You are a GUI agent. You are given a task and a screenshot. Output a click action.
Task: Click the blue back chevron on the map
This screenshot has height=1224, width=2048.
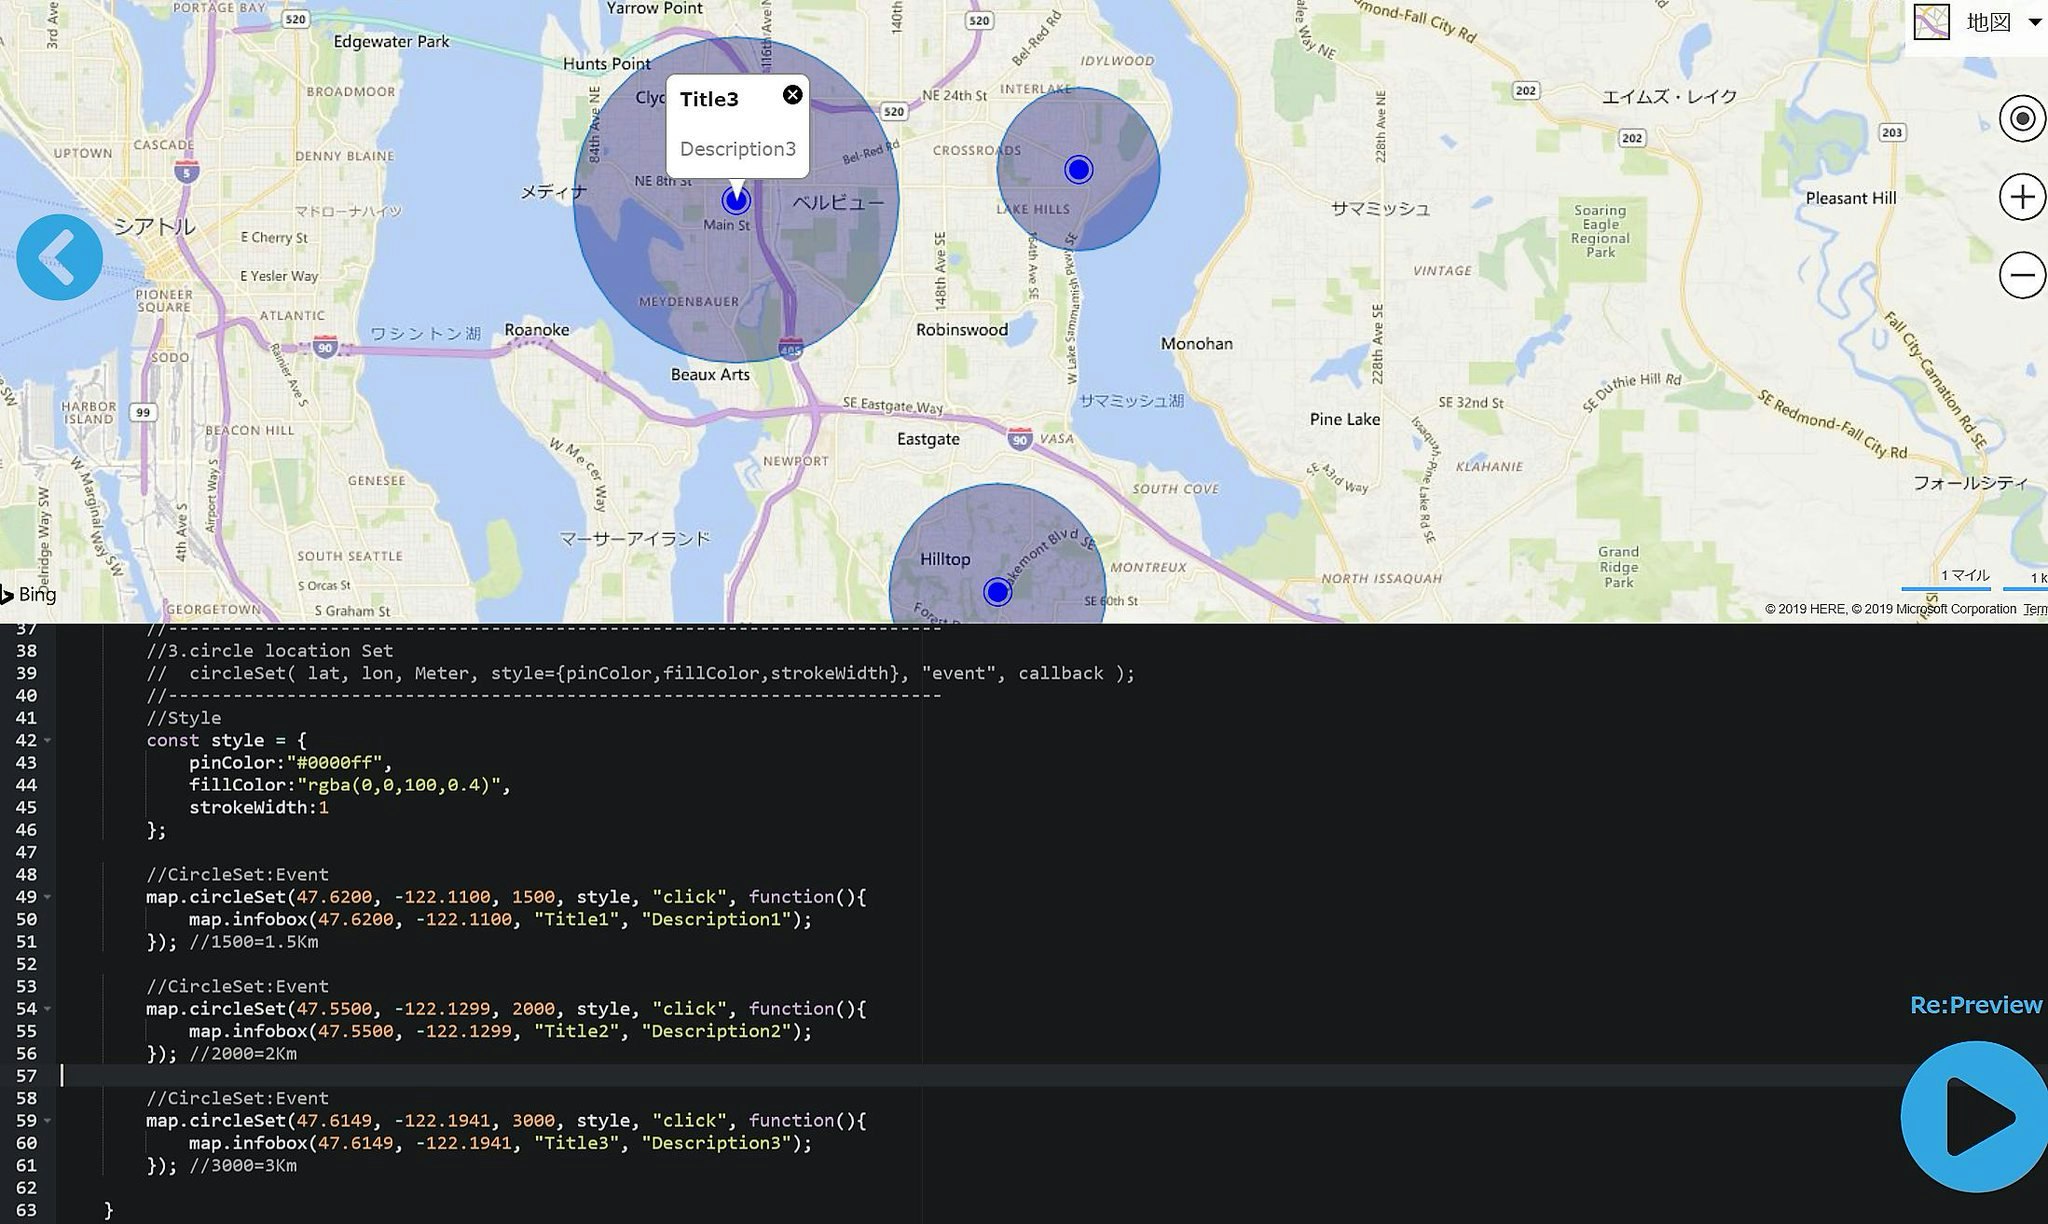click(59, 256)
